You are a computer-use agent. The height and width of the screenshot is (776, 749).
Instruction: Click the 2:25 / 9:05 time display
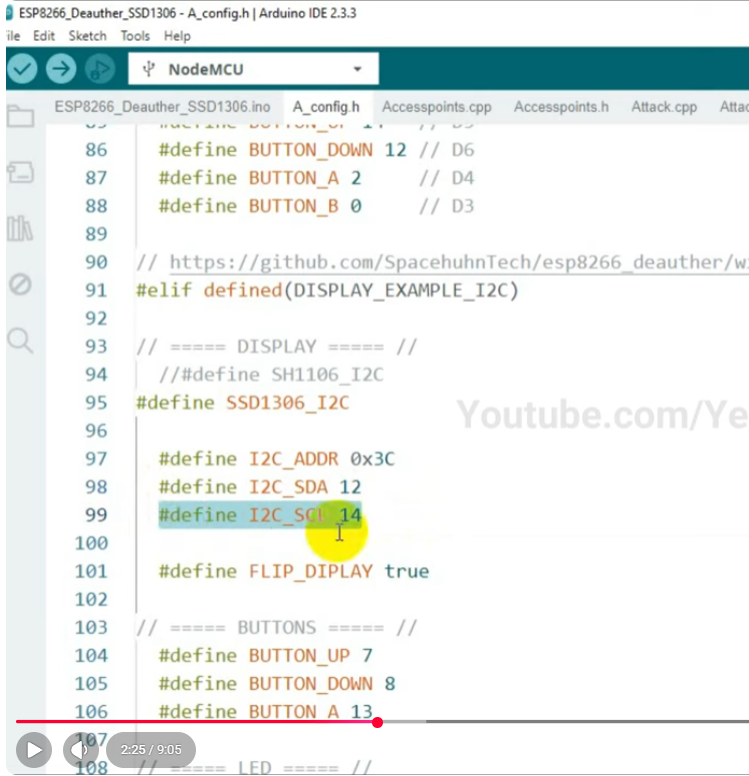point(151,750)
